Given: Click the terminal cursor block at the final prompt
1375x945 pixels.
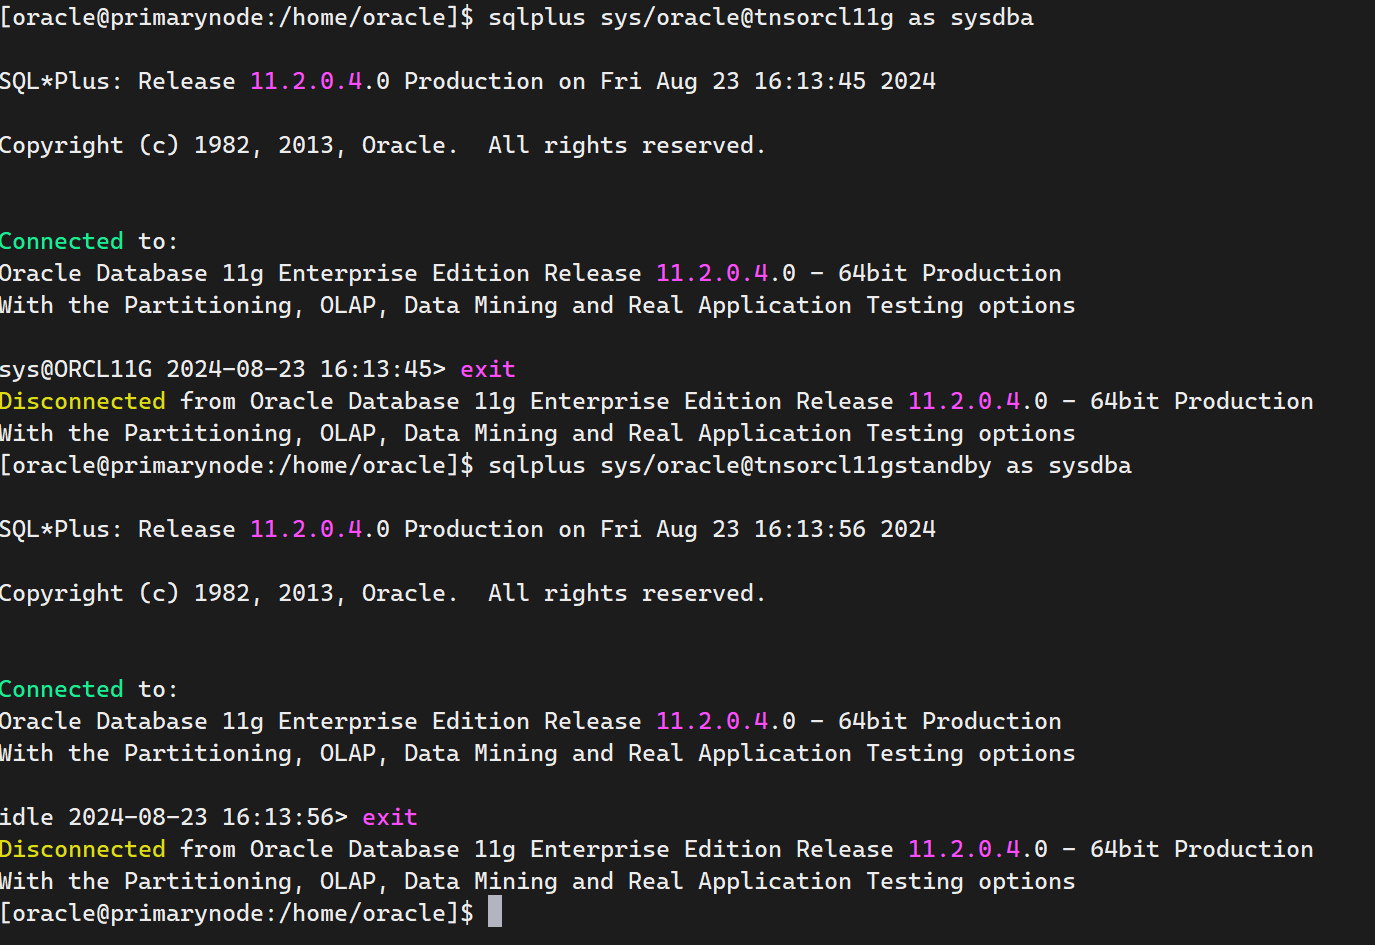Looking at the screenshot, I should (x=495, y=912).
